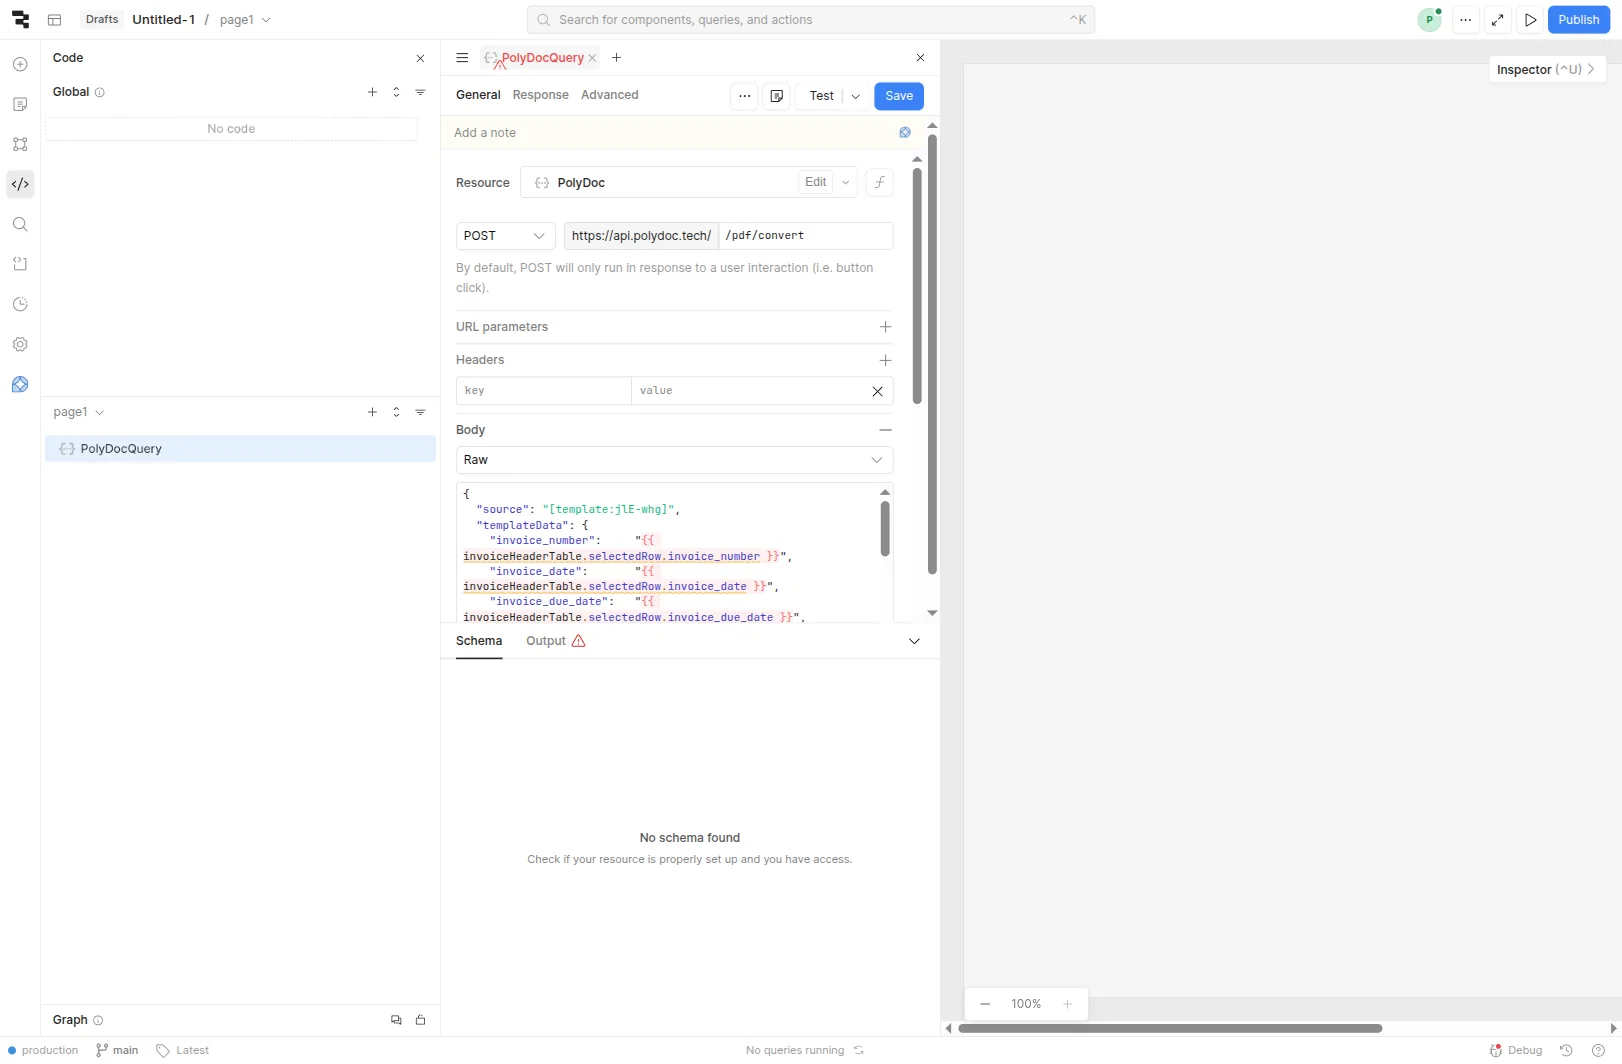Collapse the page1 code section
Image resolution: width=1622 pixels, height=1064 pixels.
396,412
